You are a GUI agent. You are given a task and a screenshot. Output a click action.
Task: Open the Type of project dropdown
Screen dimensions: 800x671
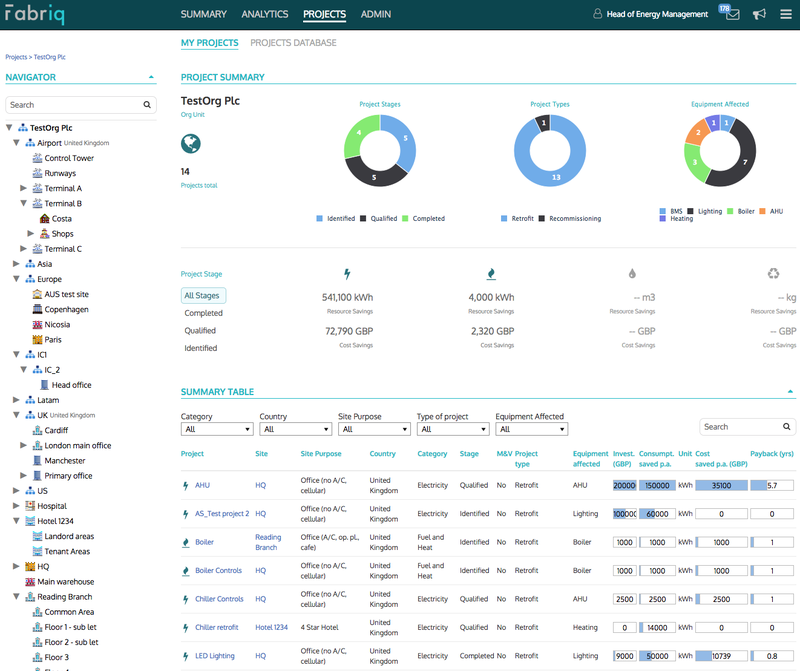pyautogui.click(x=453, y=429)
